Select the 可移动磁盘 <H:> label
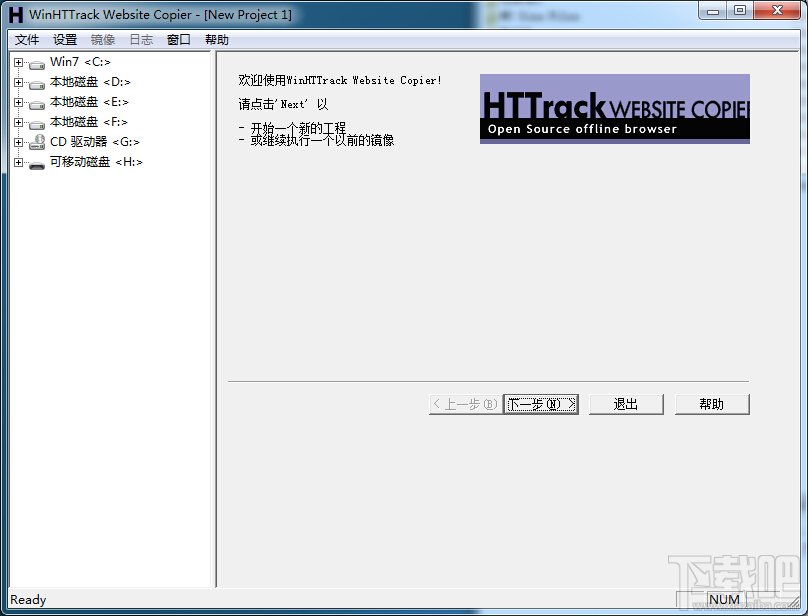Viewport: 808px width, 616px height. pos(96,162)
